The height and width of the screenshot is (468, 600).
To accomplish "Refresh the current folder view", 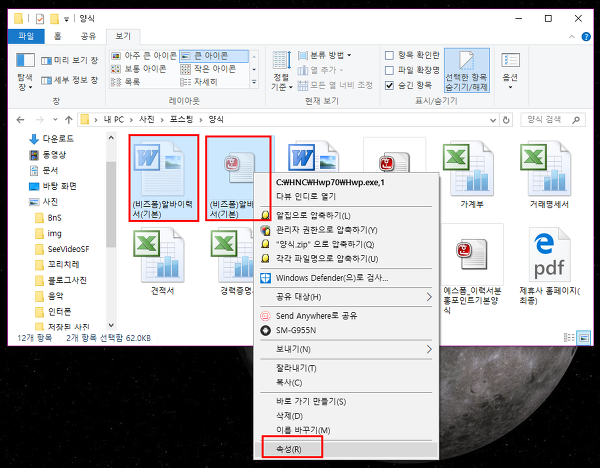I will coord(506,120).
